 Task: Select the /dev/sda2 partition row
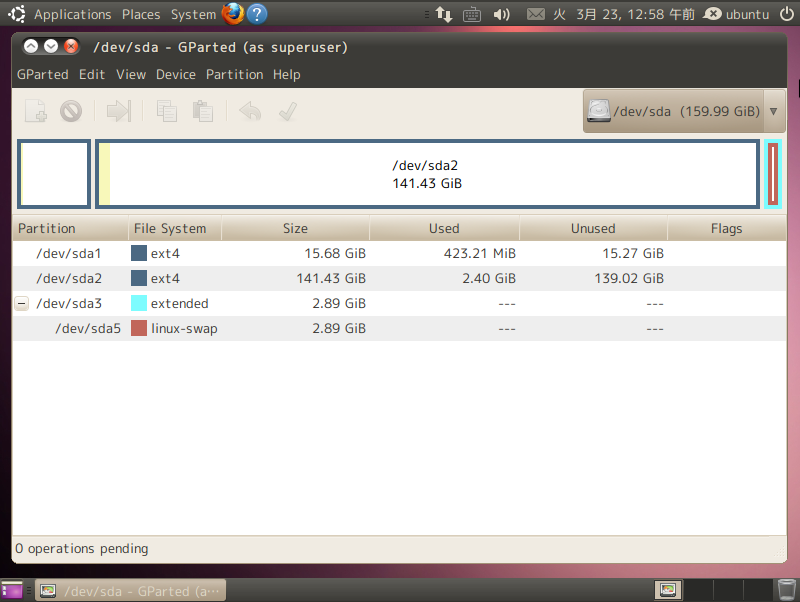pos(399,279)
